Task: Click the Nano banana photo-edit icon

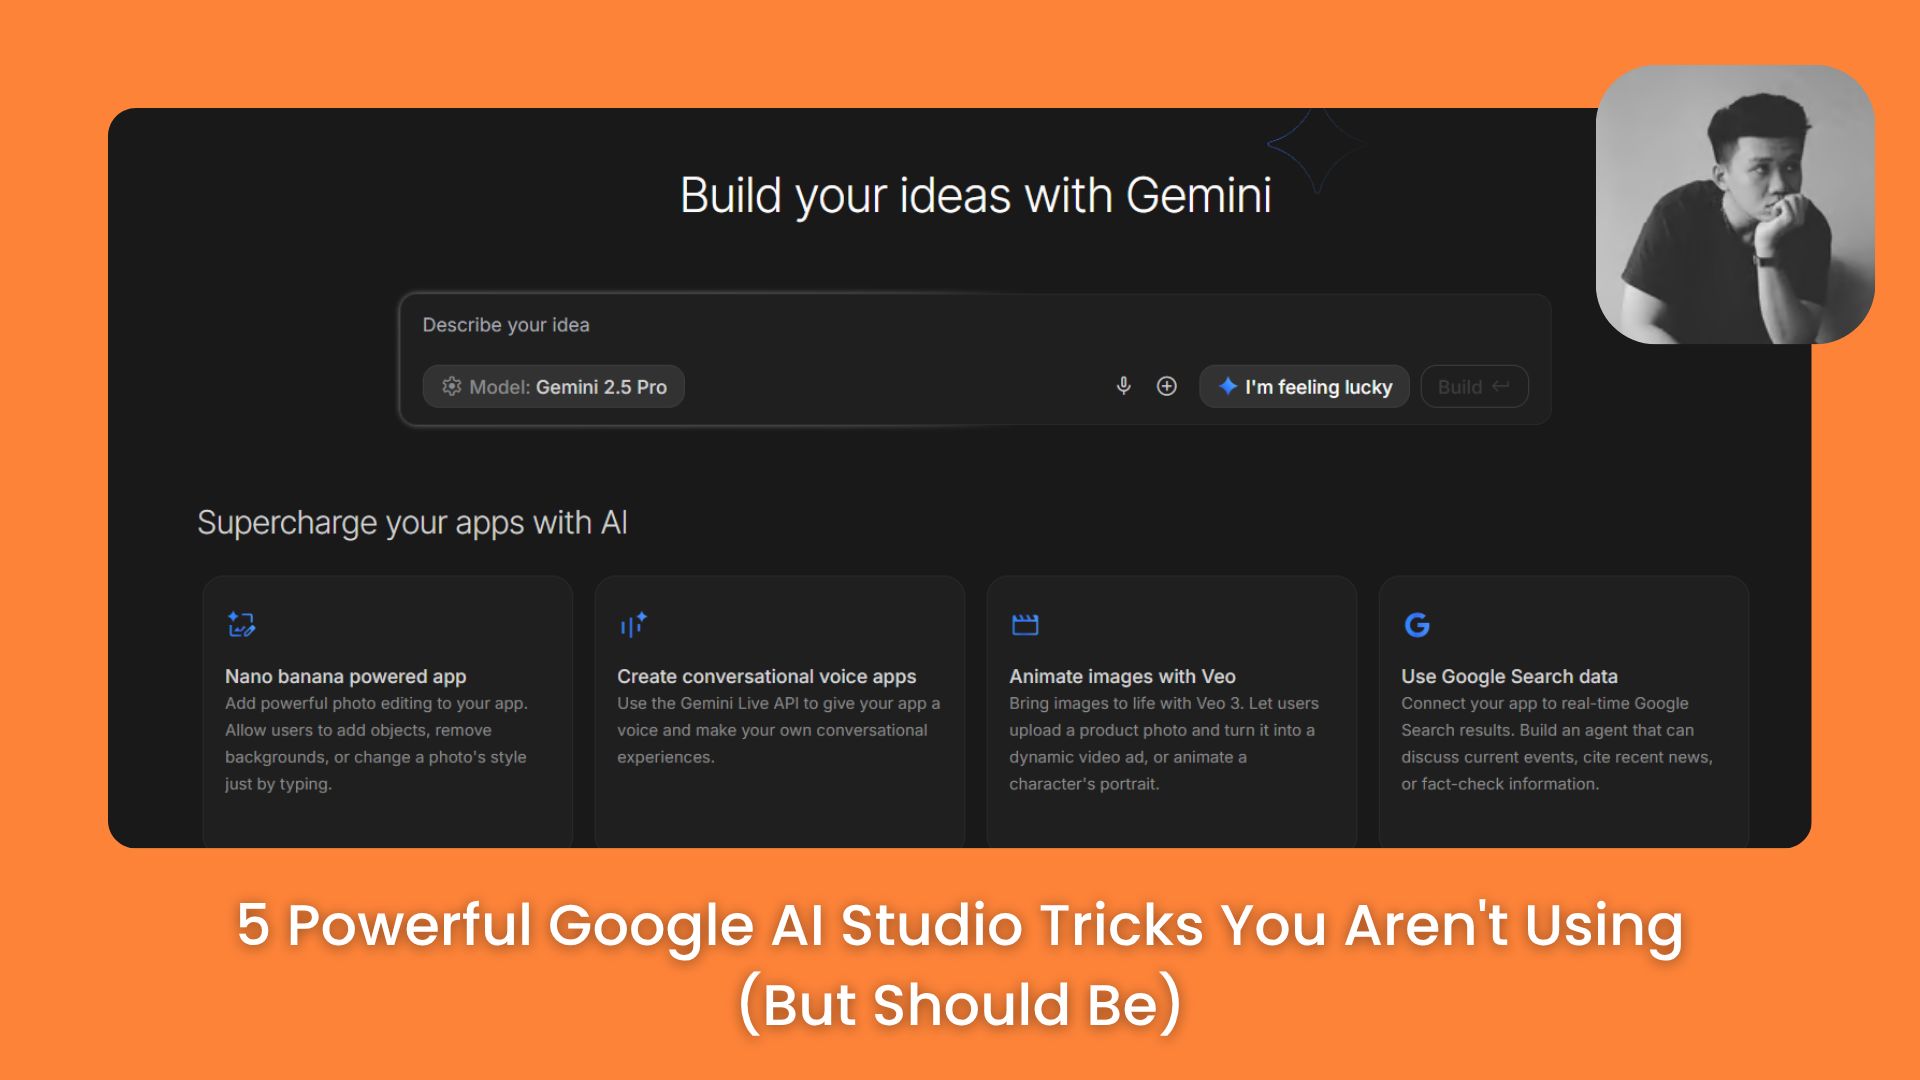Action: coord(241,625)
